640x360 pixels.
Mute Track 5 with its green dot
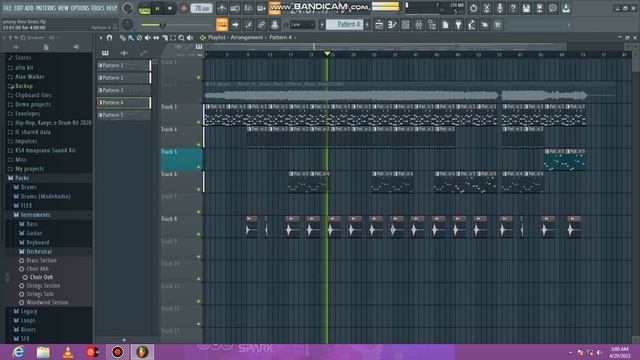coord(199,167)
